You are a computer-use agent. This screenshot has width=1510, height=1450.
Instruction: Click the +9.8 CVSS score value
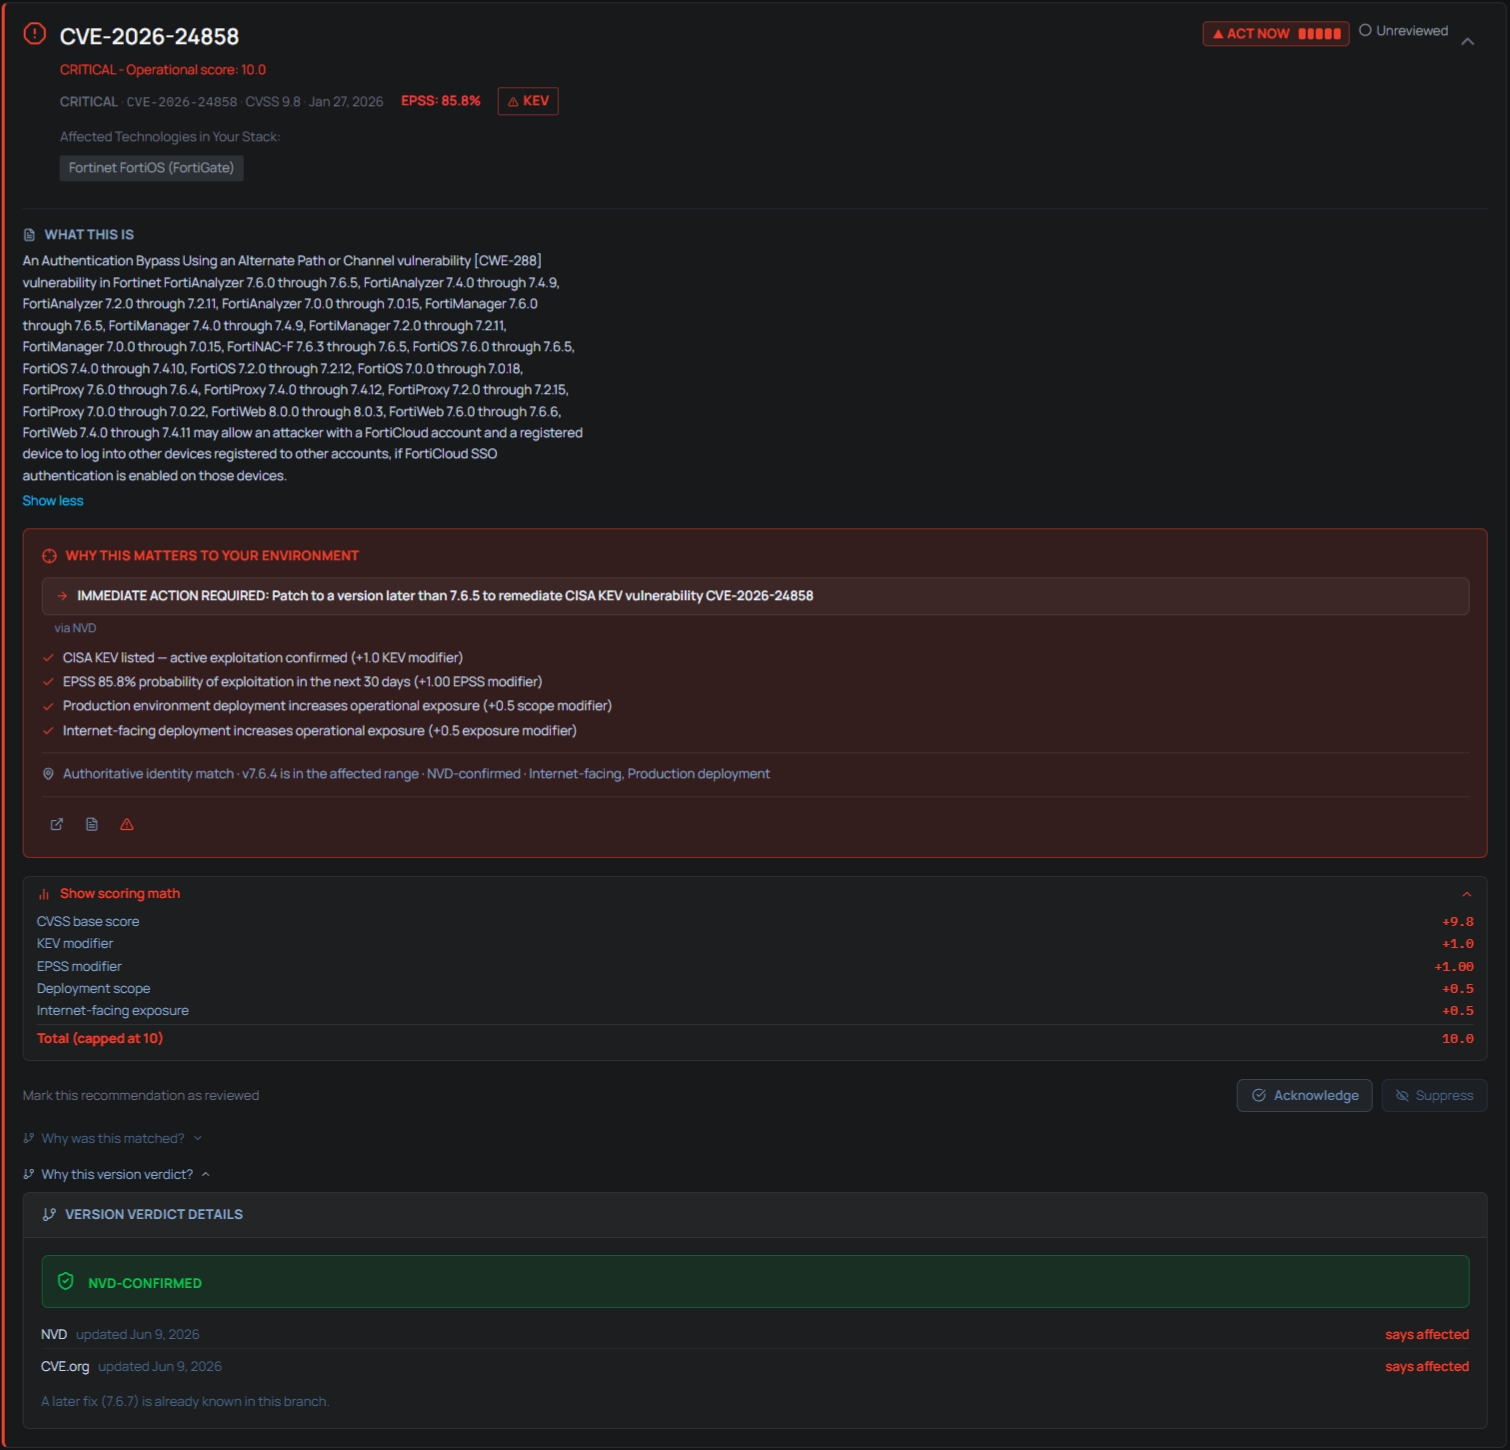(x=1457, y=922)
